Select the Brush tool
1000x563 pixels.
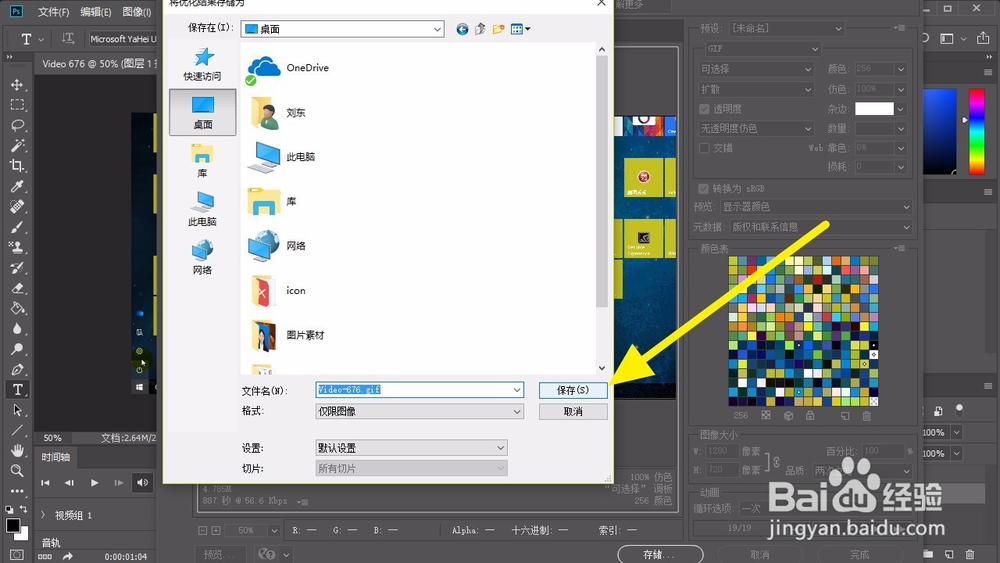tap(17, 227)
